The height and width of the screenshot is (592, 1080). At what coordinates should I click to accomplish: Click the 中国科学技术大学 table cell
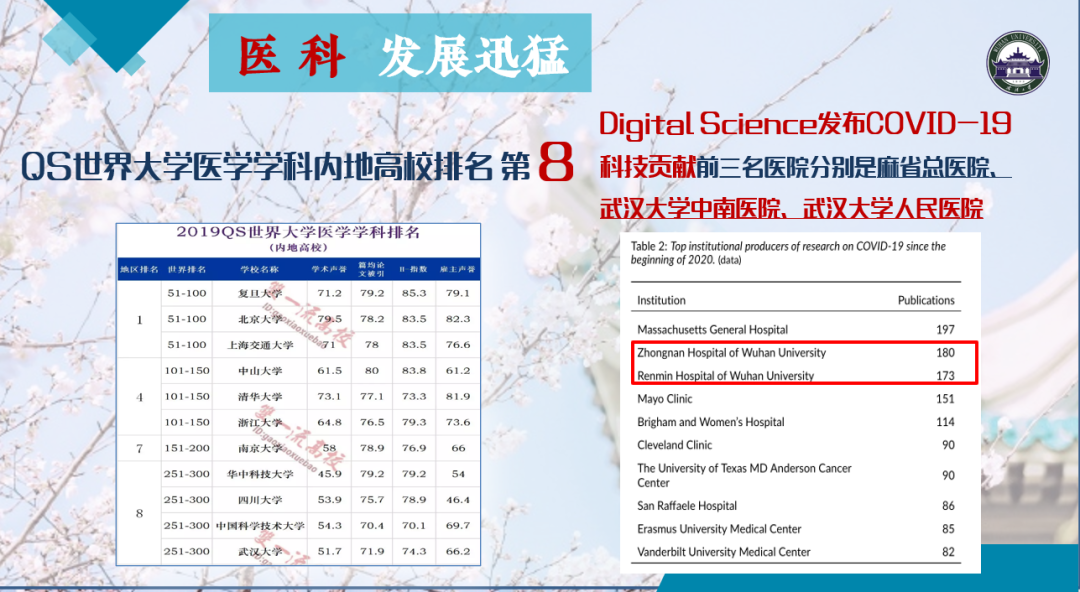pyautogui.click(x=260, y=526)
